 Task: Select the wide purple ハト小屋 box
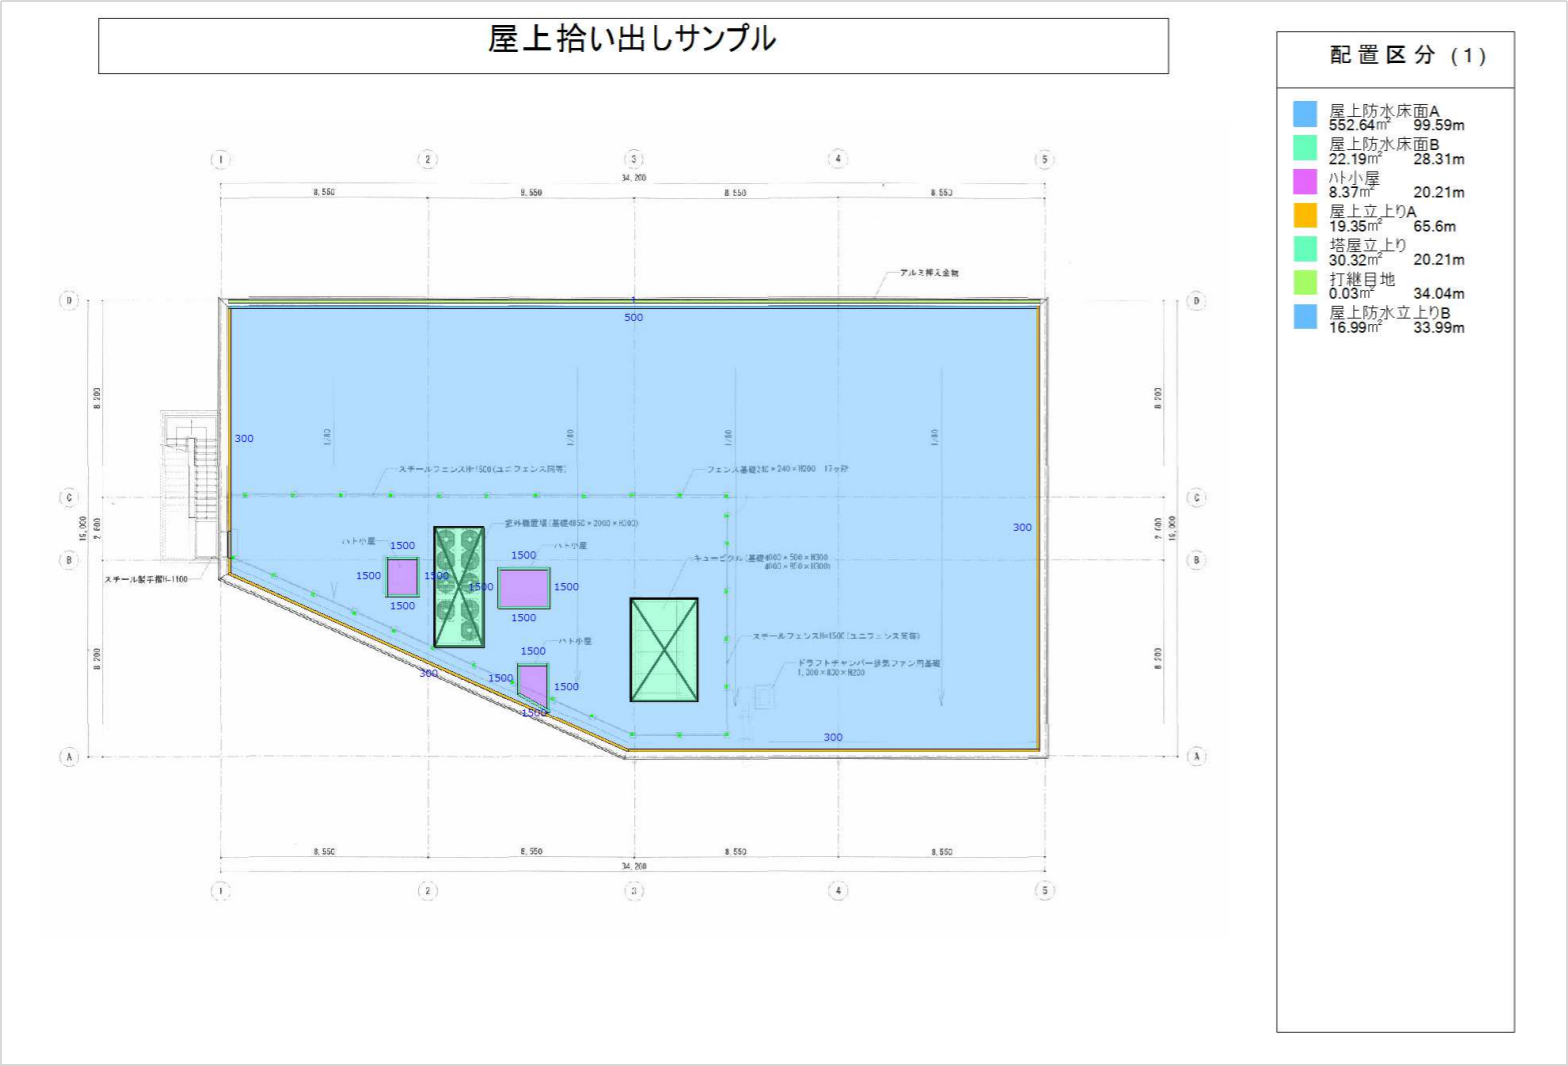tap(524, 588)
